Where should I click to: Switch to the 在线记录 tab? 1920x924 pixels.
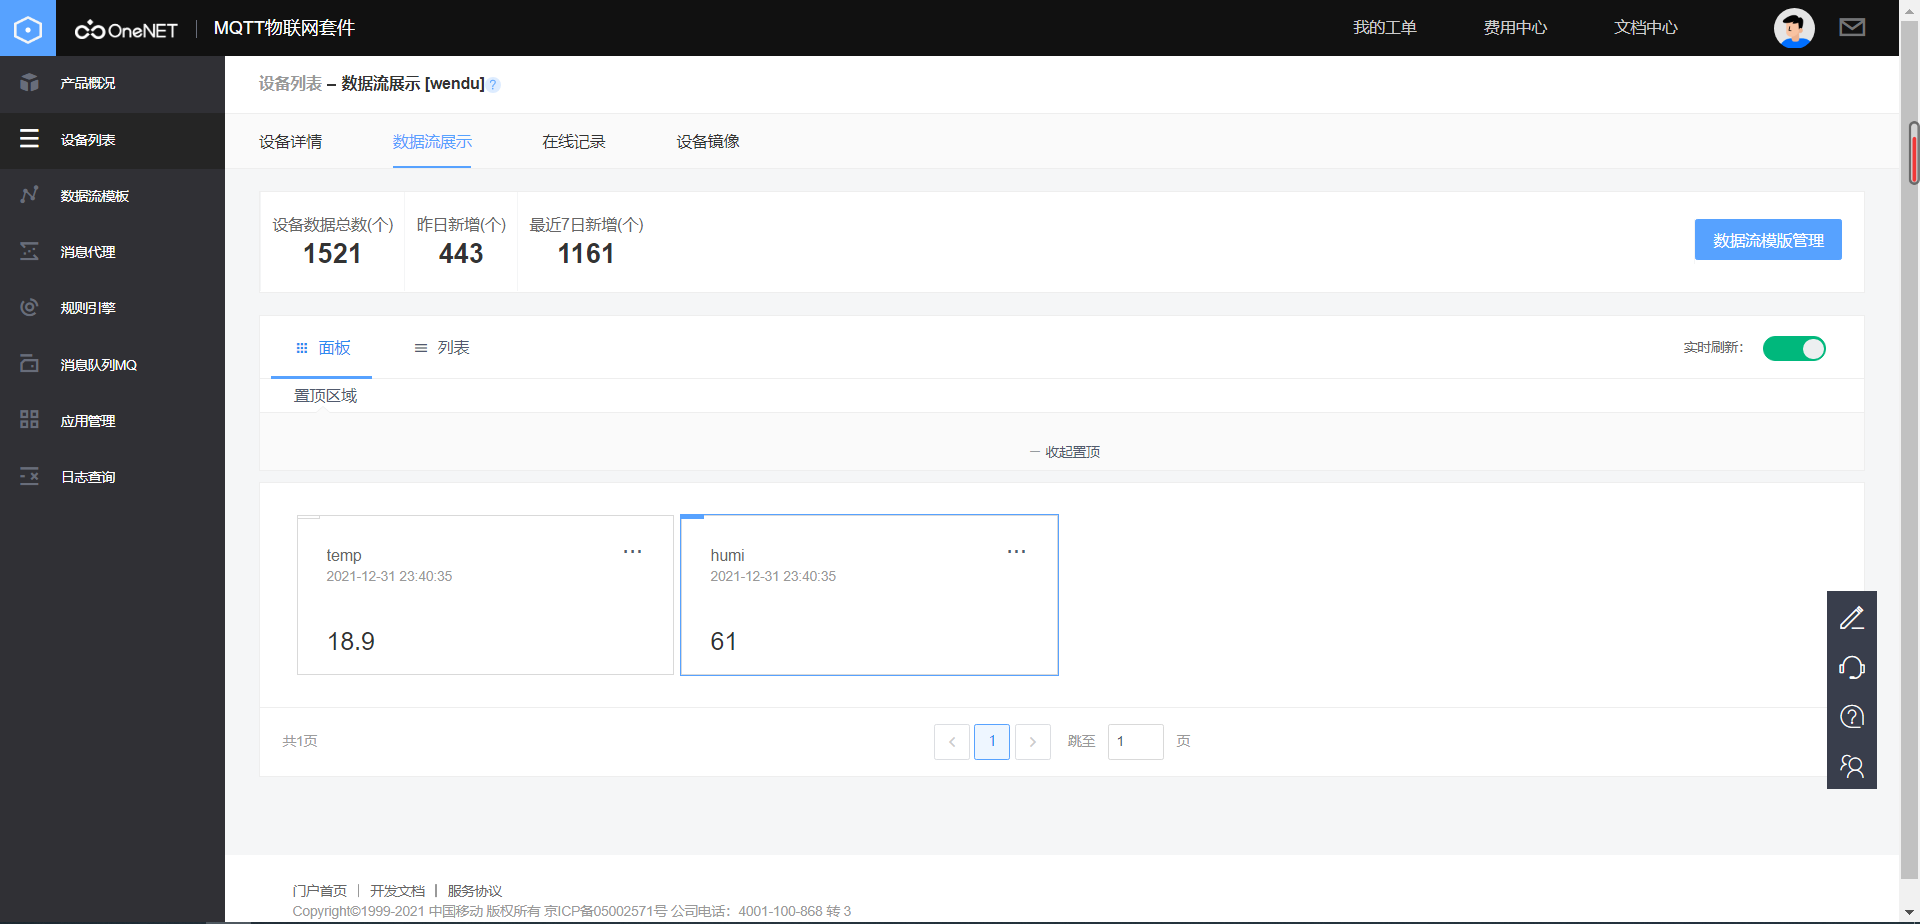point(574,142)
